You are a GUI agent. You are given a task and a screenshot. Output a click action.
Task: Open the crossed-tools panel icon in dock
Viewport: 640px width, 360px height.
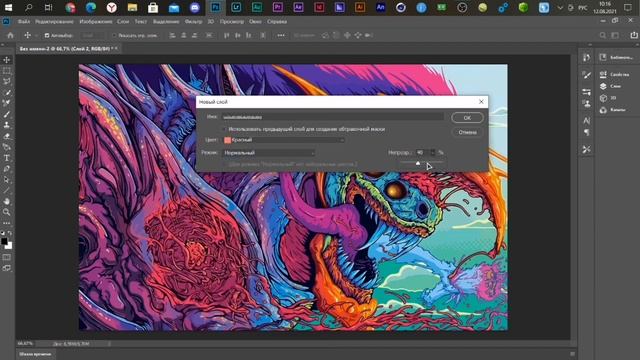[x=587, y=149]
